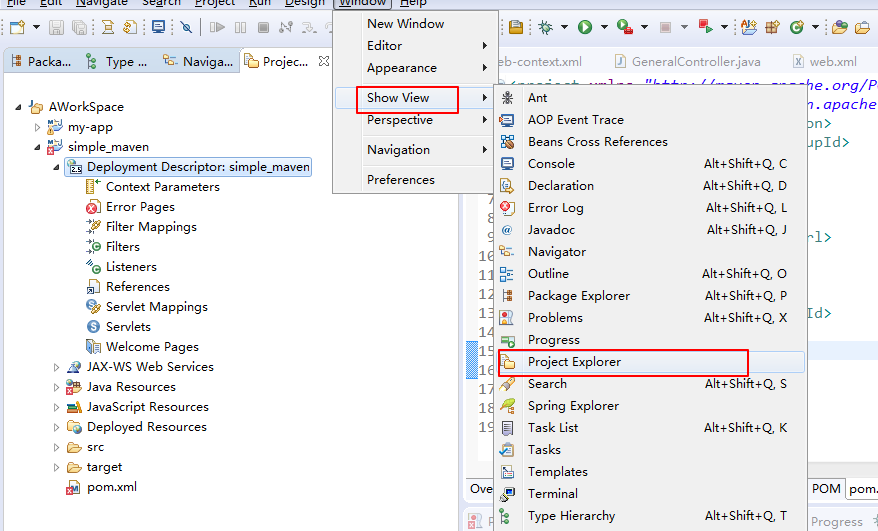Open the New file dropdown arrow
The height and width of the screenshot is (531, 878).
pos(36,27)
